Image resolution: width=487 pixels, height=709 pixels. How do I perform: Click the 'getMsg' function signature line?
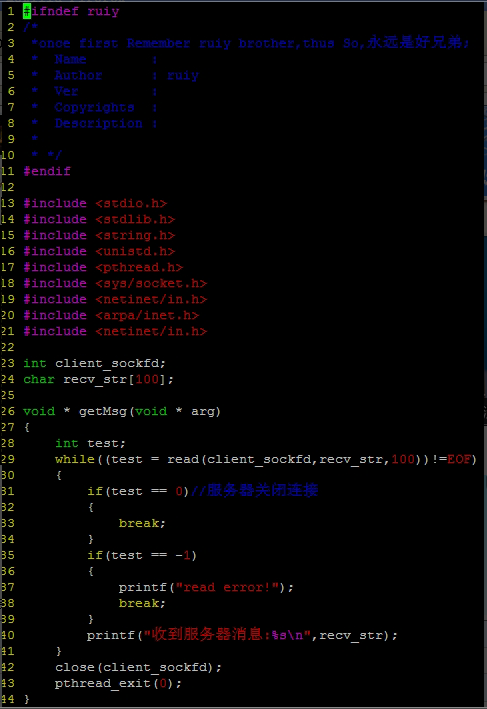point(122,411)
